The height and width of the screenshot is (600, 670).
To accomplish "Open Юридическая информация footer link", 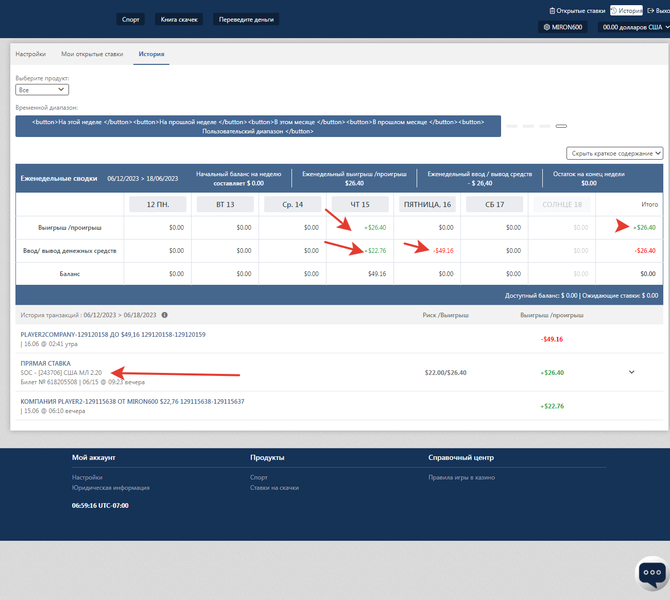I will pos(111,488).
